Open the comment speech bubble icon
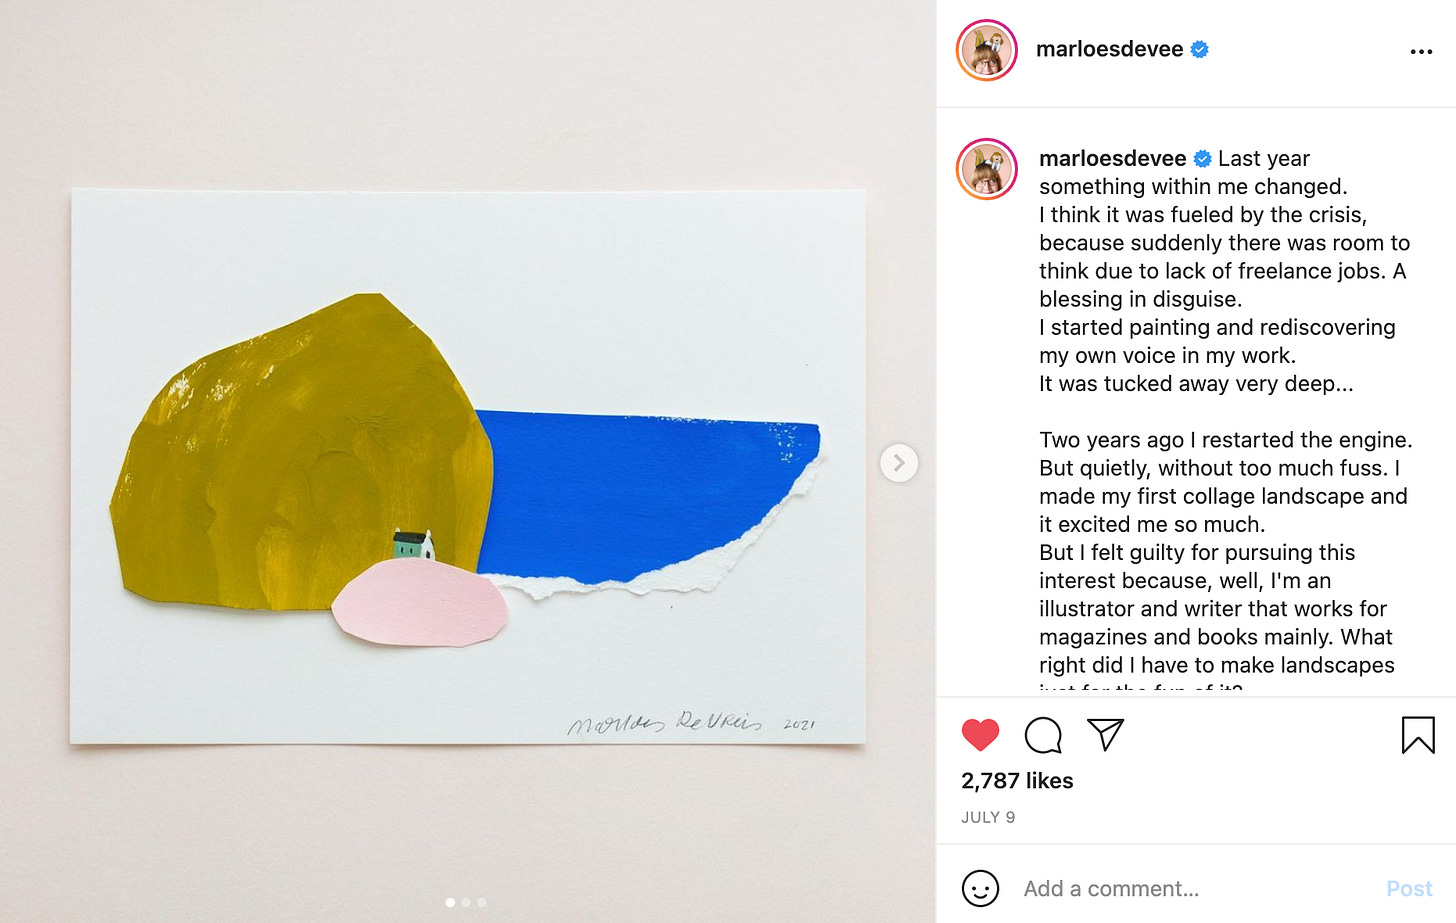Image resolution: width=1456 pixels, height=923 pixels. coord(1043,735)
